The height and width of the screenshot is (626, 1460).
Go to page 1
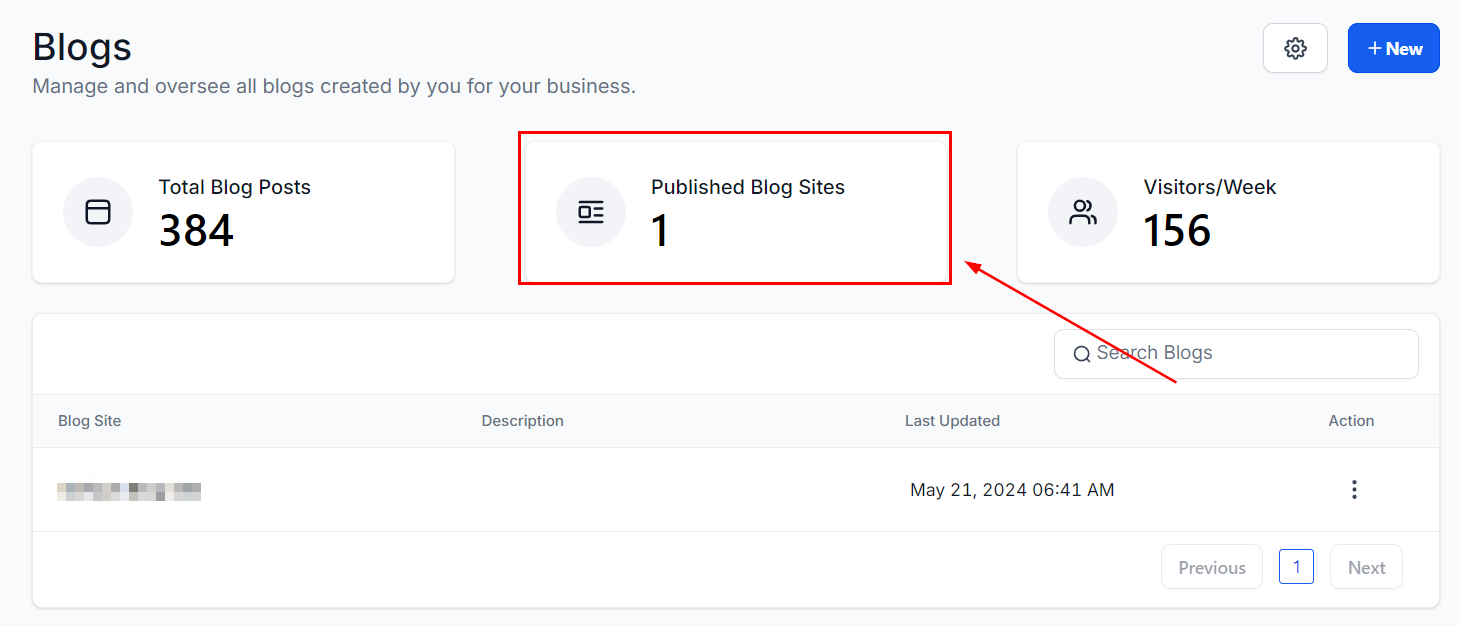pyautogui.click(x=1296, y=567)
